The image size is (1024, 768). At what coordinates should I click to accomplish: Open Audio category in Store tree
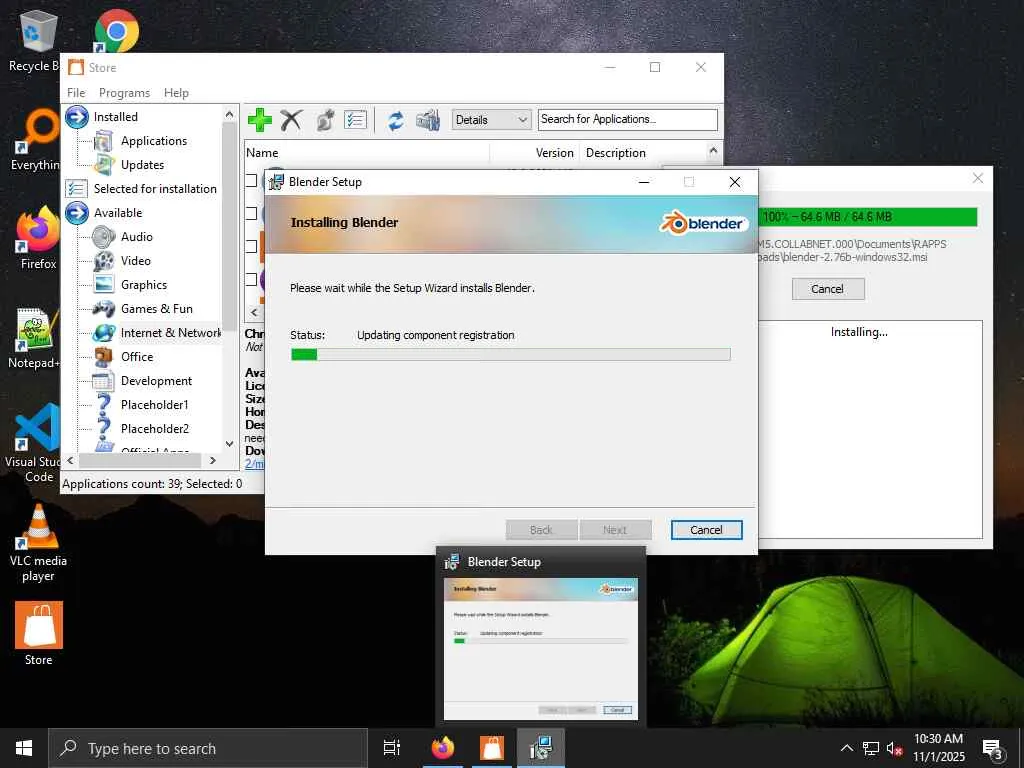click(136, 236)
